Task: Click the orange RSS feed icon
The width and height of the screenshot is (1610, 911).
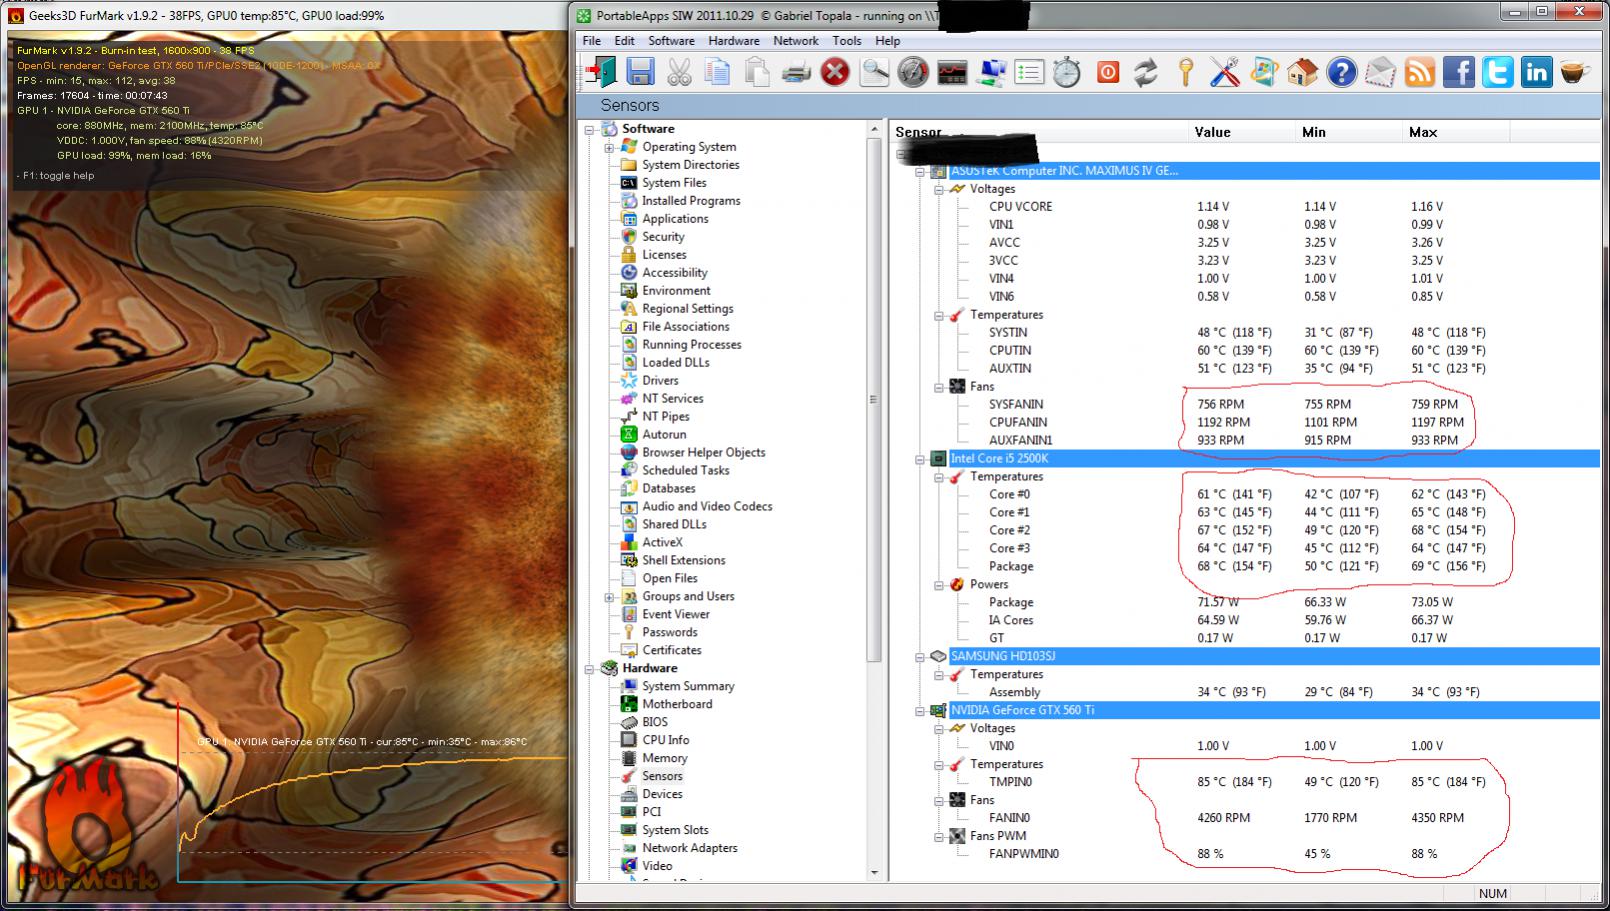Action: pyautogui.click(x=1420, y=72)
